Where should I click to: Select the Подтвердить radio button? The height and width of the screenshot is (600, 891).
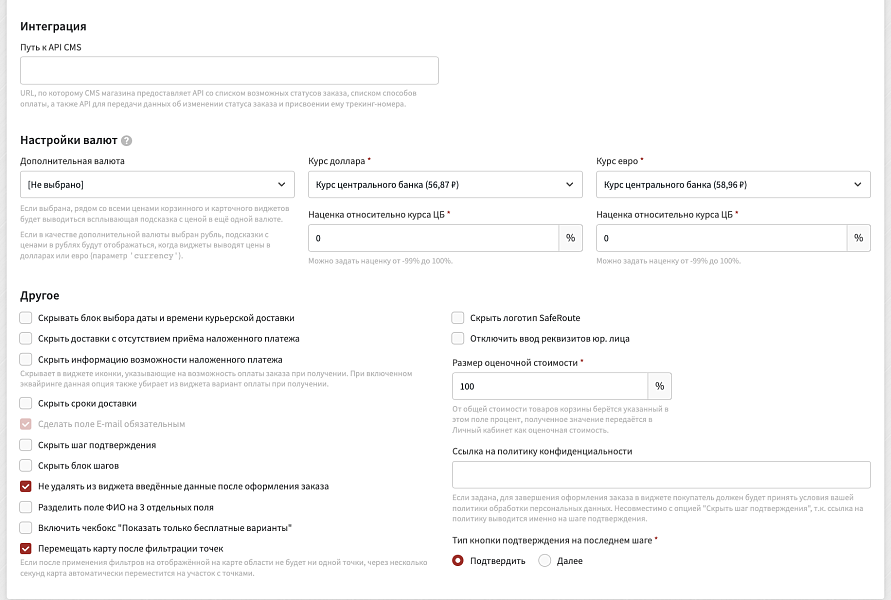(458, 561)
